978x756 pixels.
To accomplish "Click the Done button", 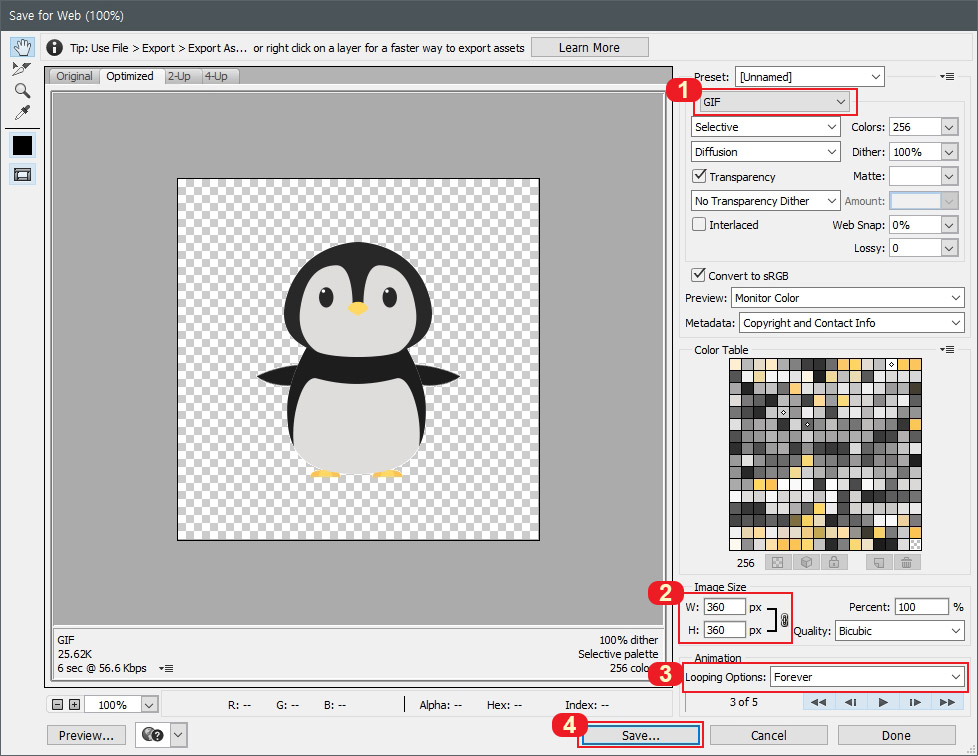I will coord(896,735).
